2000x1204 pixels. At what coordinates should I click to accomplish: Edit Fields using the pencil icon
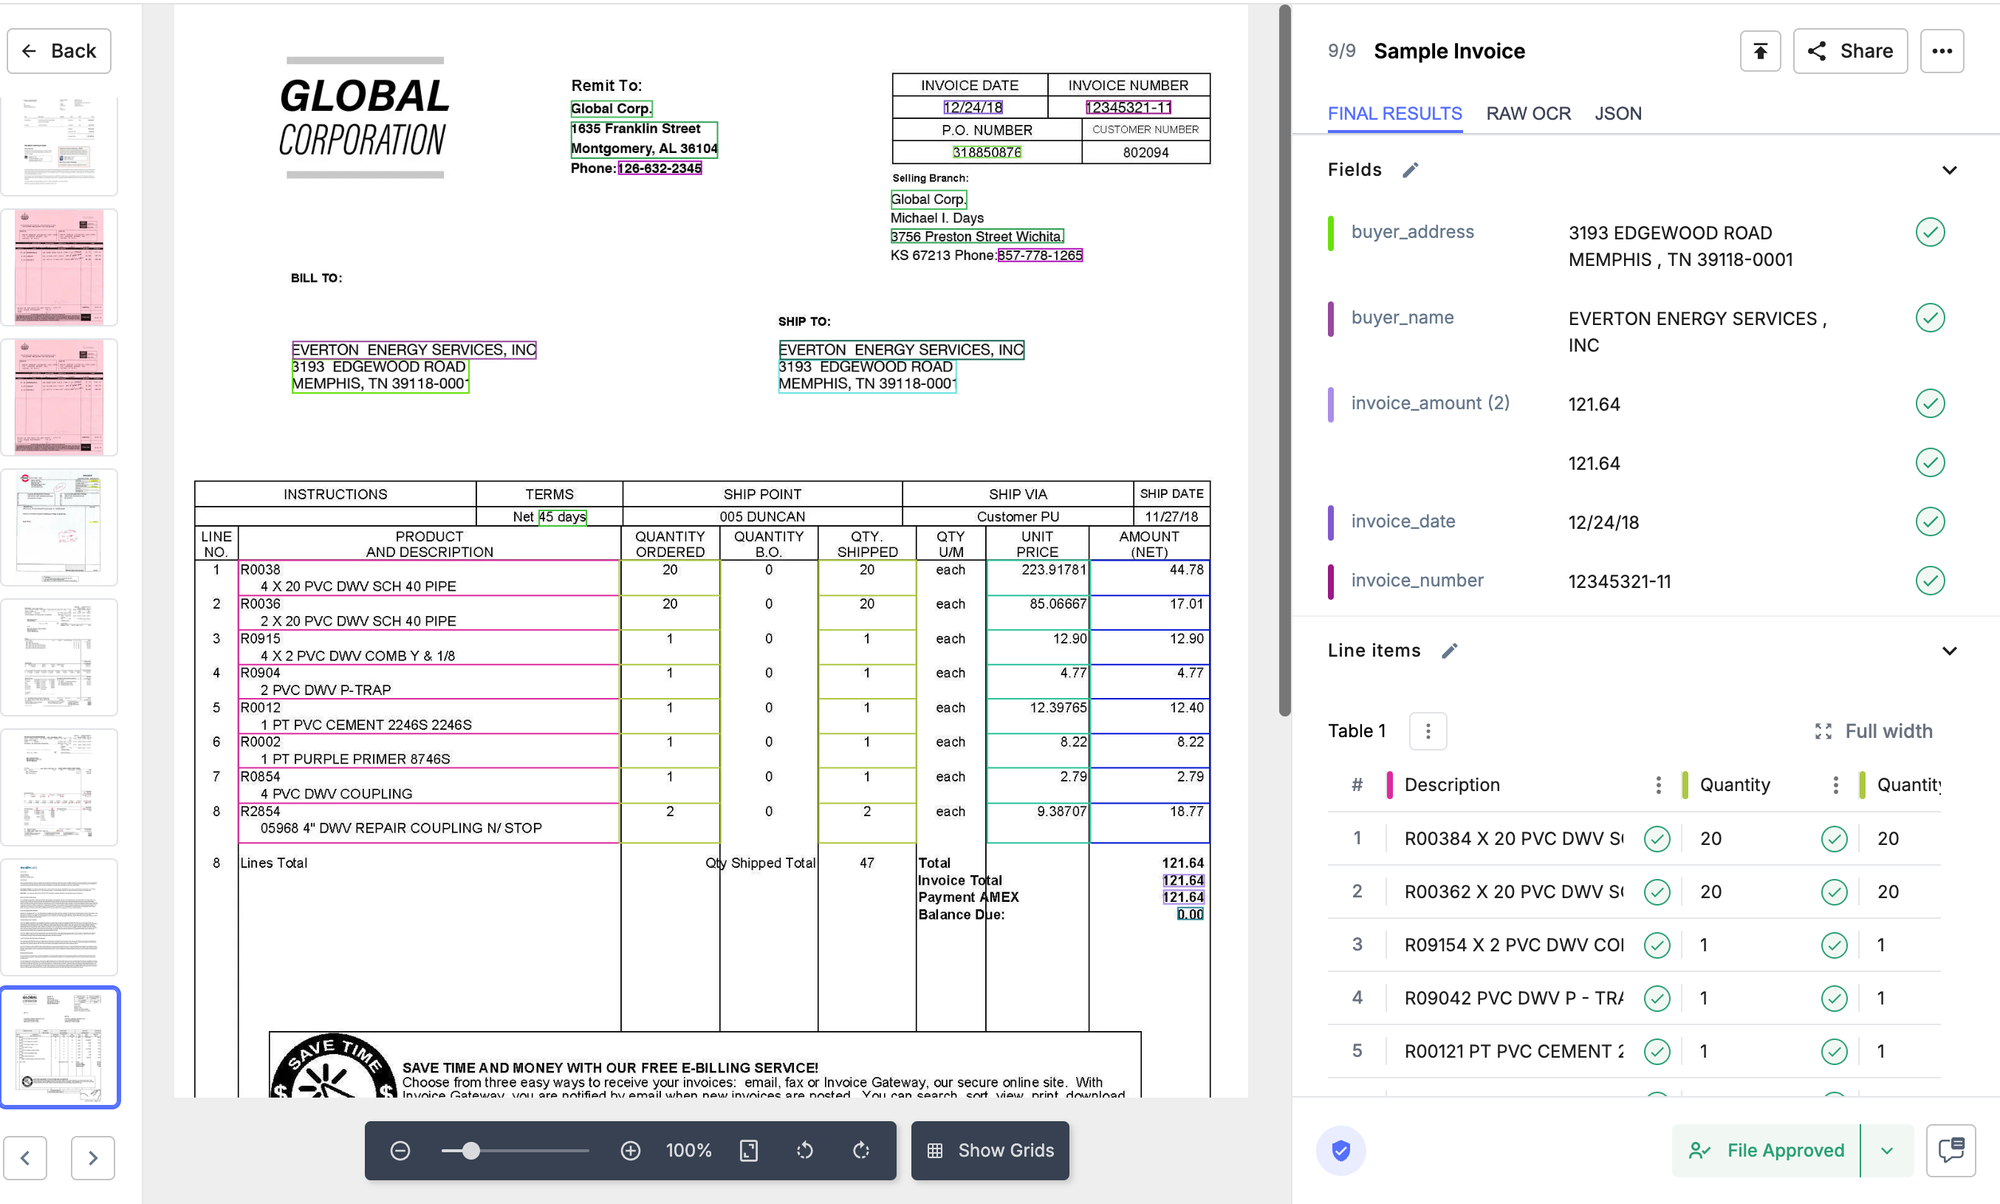(1410, 169)
